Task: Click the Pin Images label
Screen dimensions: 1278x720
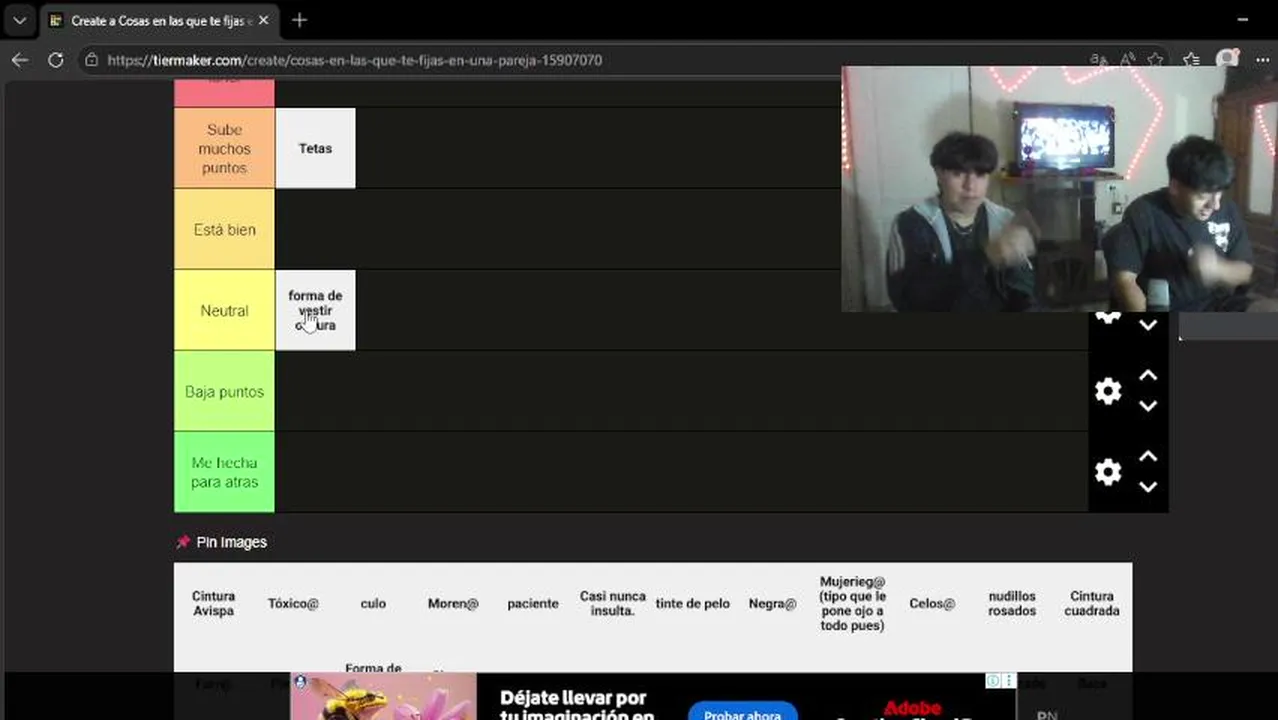Action: tap(232, 542)
